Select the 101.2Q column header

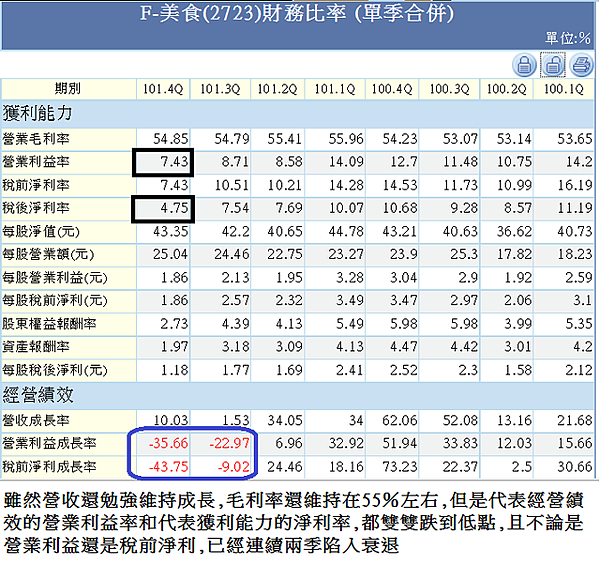[277, 89]
